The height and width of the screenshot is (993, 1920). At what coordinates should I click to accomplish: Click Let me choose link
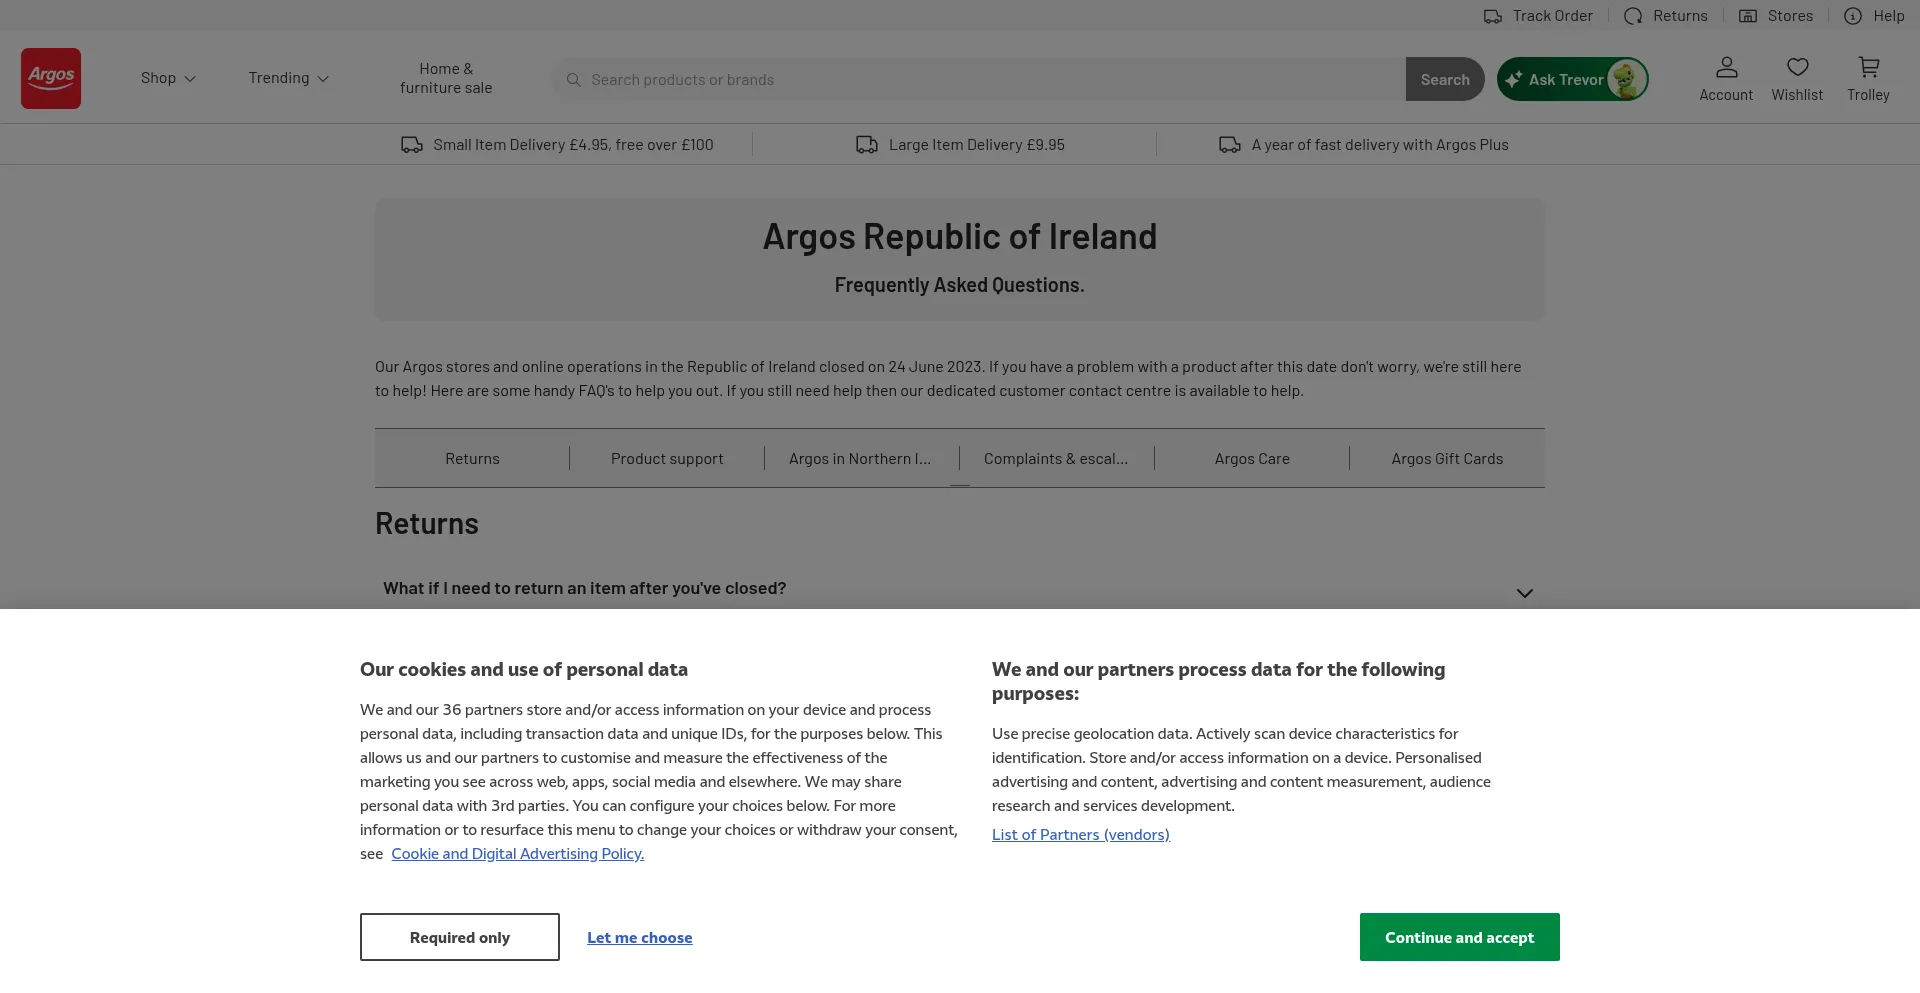(639, 937)
